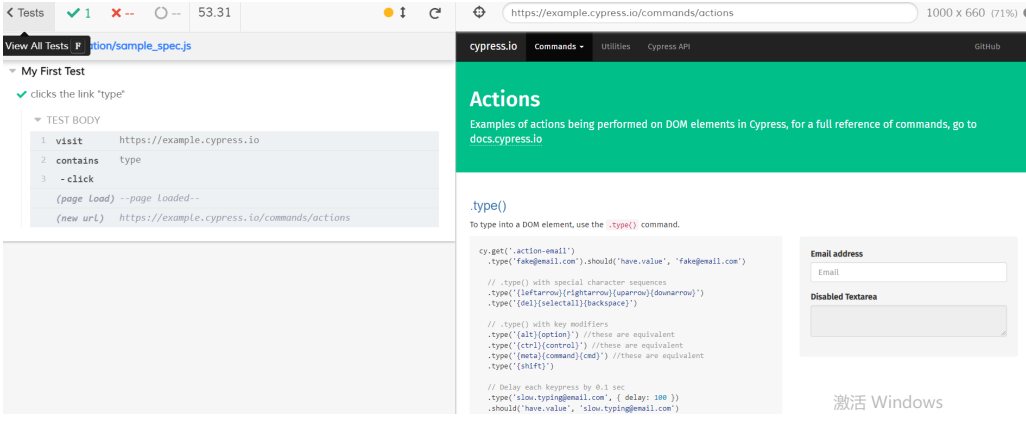Click the GitHub link in navbar

[x=986, y=46]
